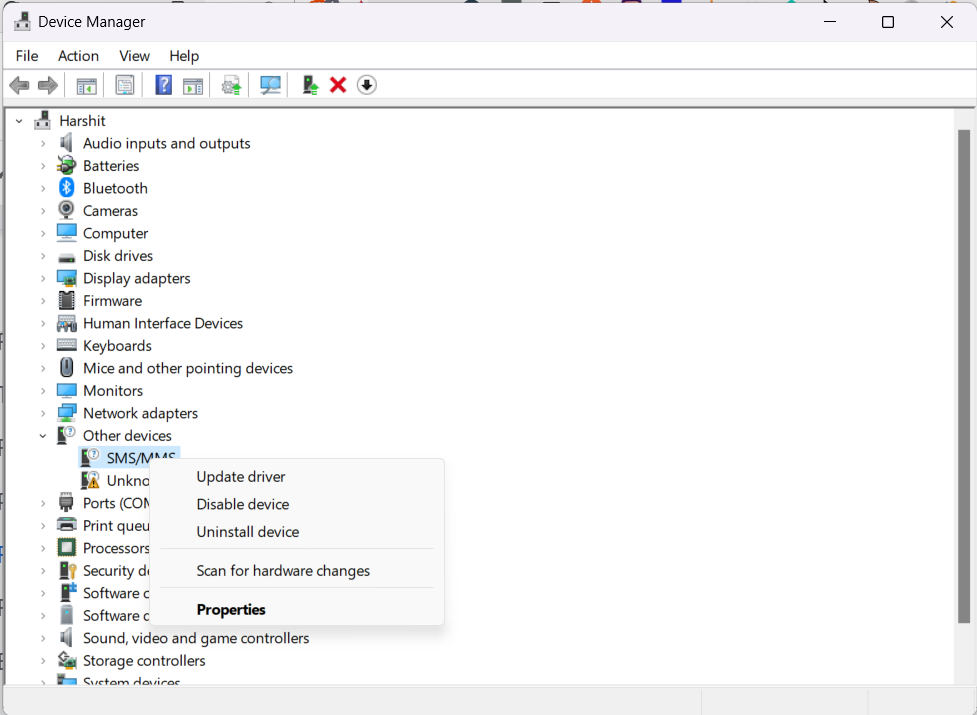Click Show/Hide Console Tree toolbar icon
This screenshot has width=977, height=715.
(x=87, y=85)
